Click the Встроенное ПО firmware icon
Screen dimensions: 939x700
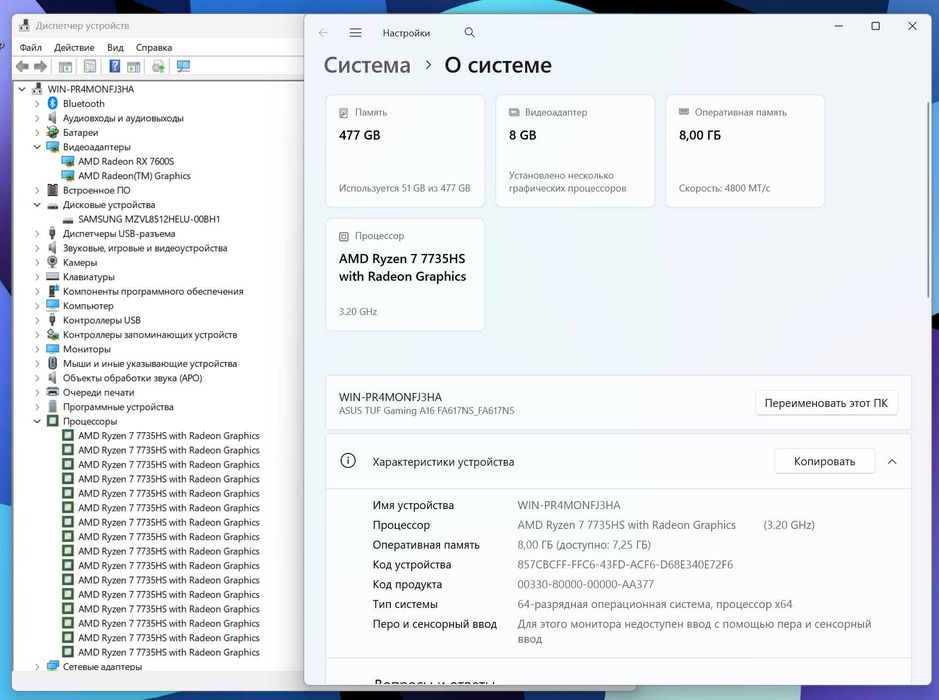(53, 190)
